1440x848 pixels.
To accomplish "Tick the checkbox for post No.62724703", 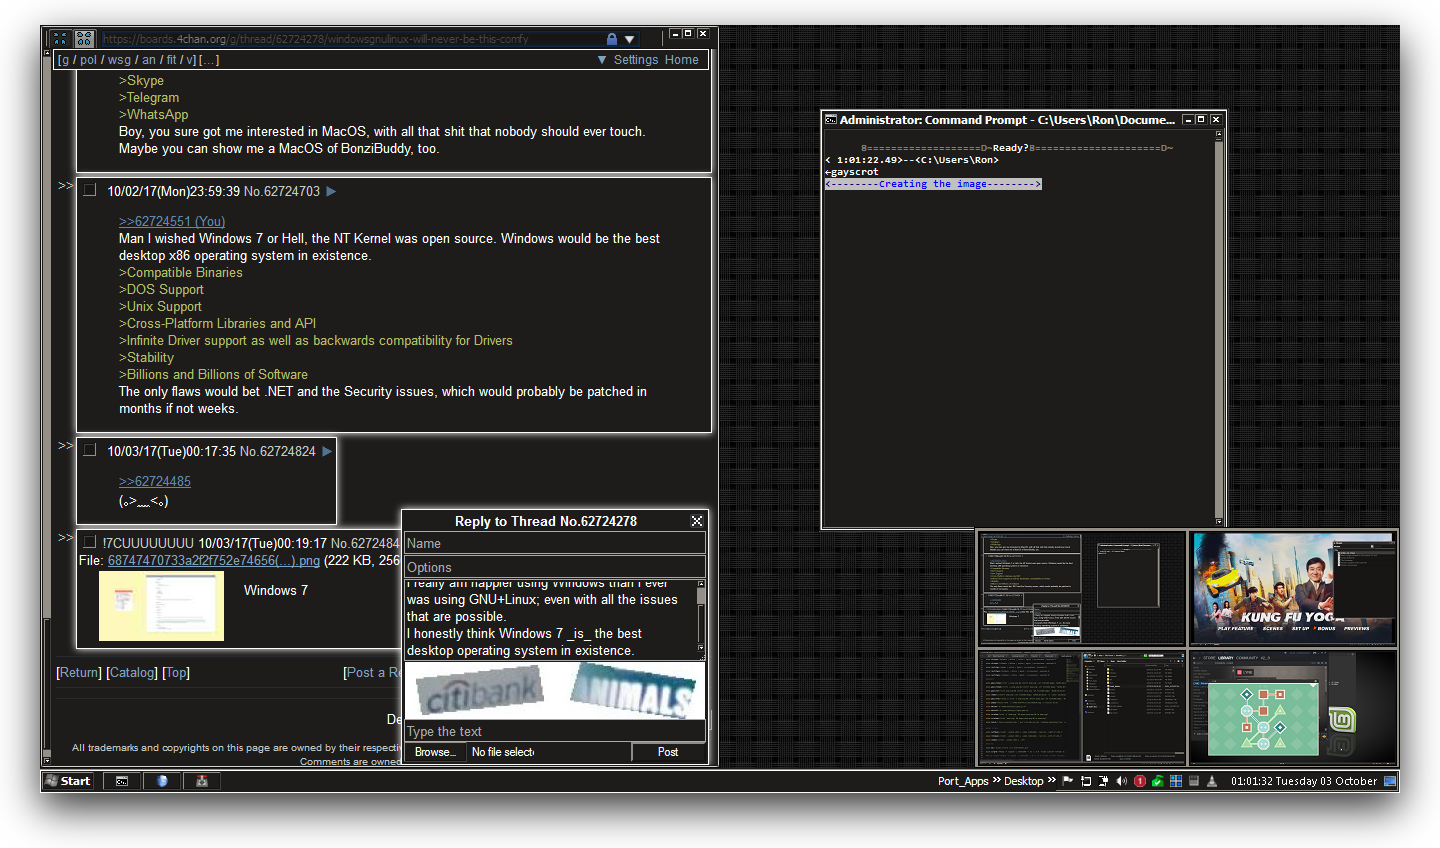I will point(90,190).
